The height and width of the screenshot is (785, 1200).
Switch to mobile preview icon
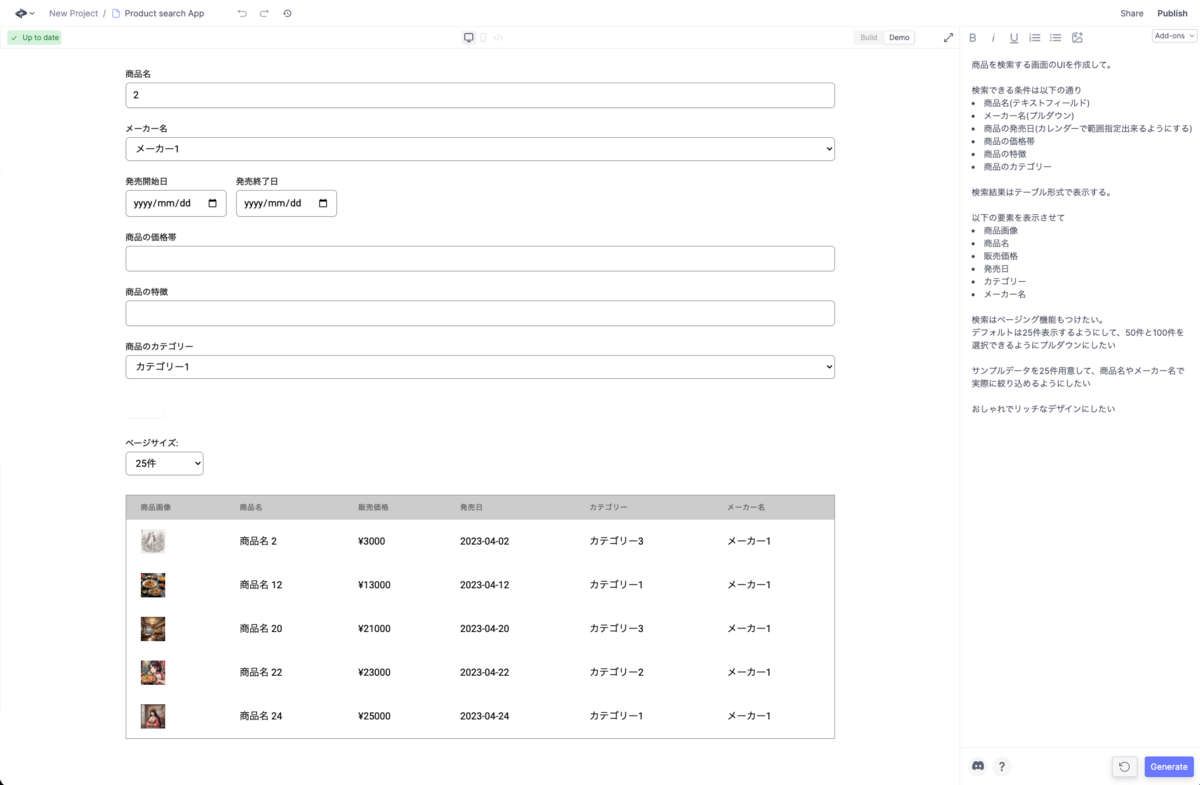point(484,37)
